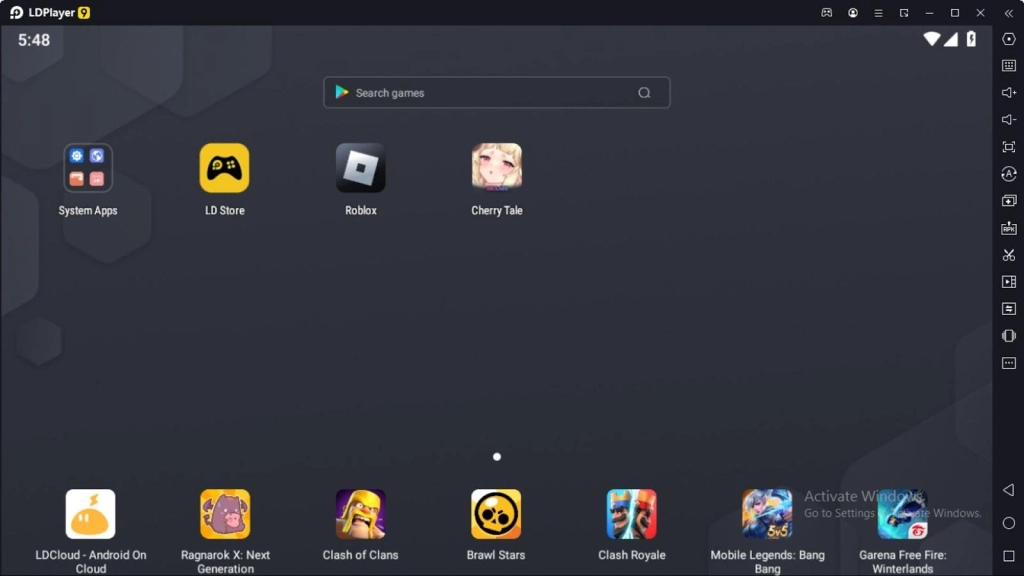Launch the Cherry Tale game

pyautogui.click(x=496, y=168)
